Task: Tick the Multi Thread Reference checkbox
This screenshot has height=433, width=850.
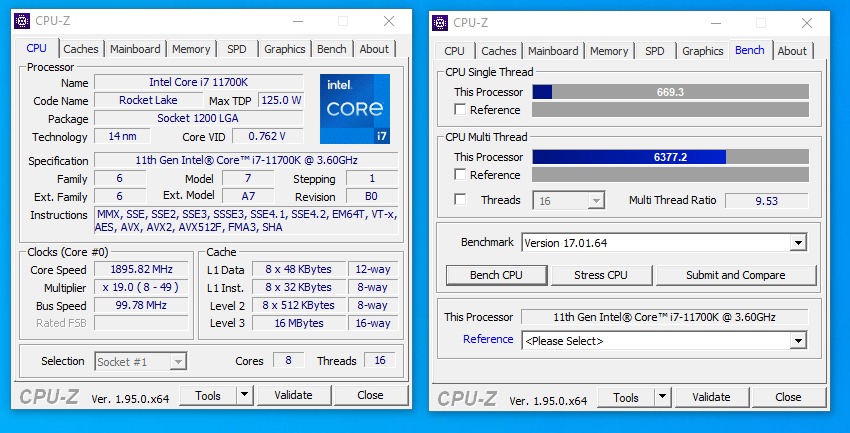Action: [x=460, y=175]
